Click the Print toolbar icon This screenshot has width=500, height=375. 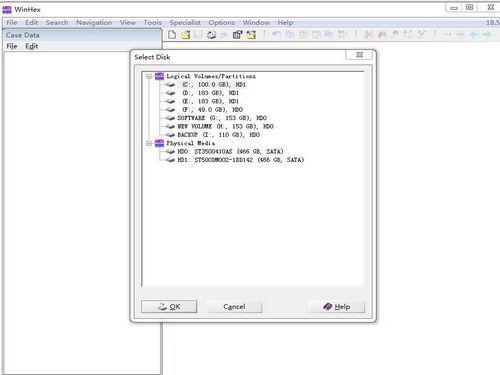pyautogui.click(x=211, y=34)
